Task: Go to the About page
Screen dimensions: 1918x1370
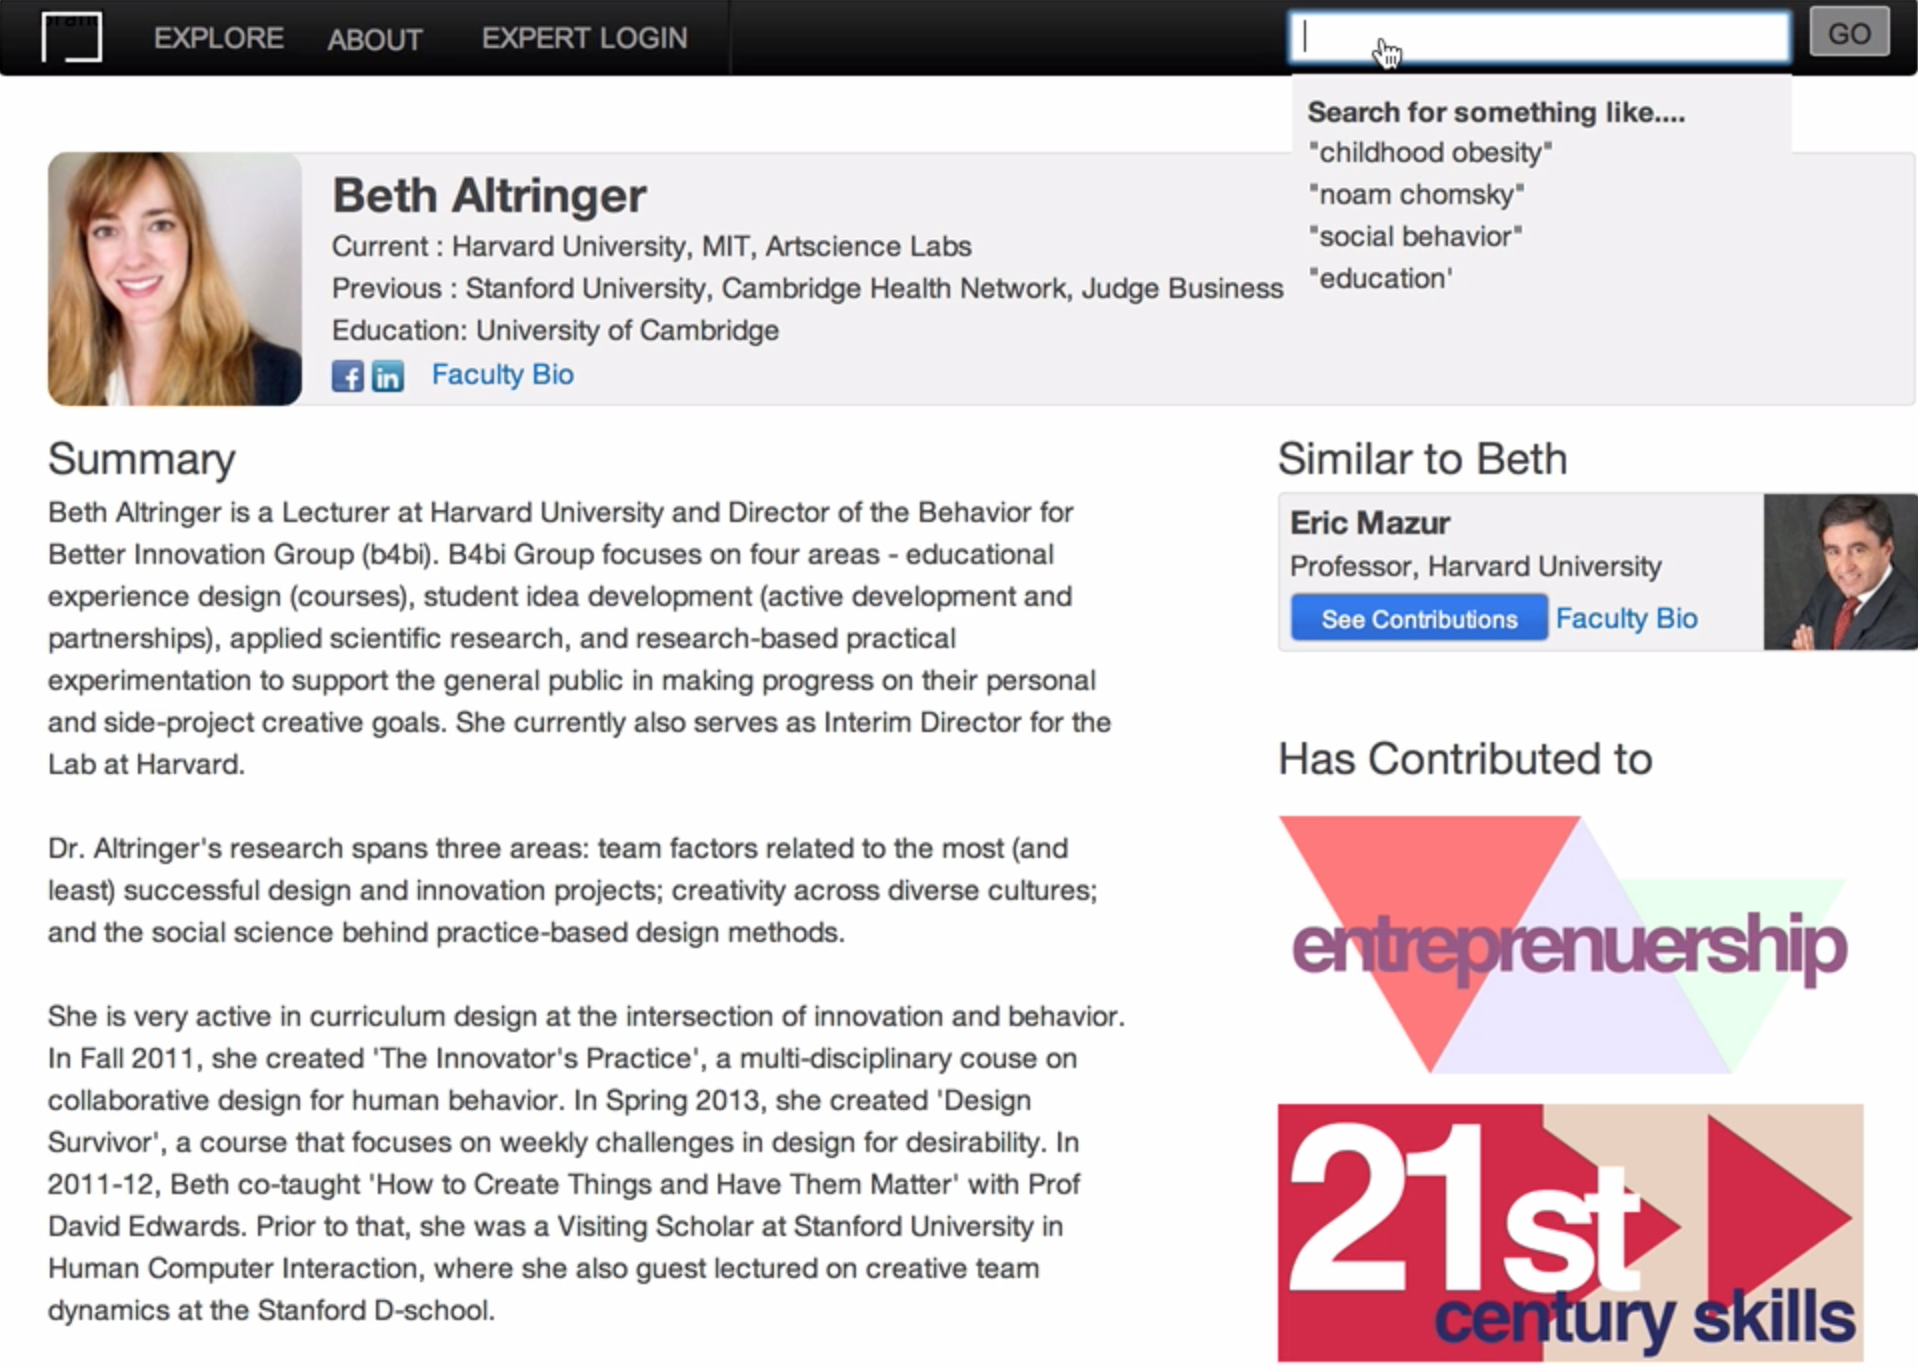Action: pos(375,39)
